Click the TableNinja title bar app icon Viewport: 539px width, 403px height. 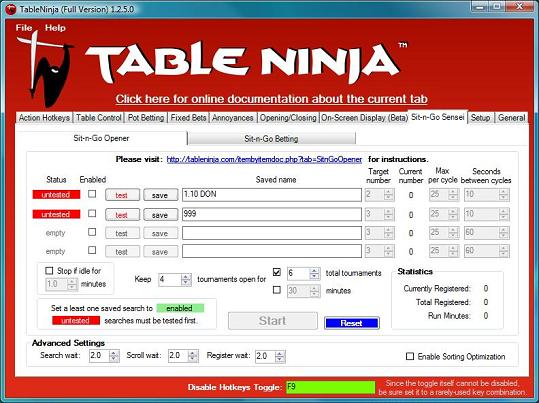[x=10, y=9]
